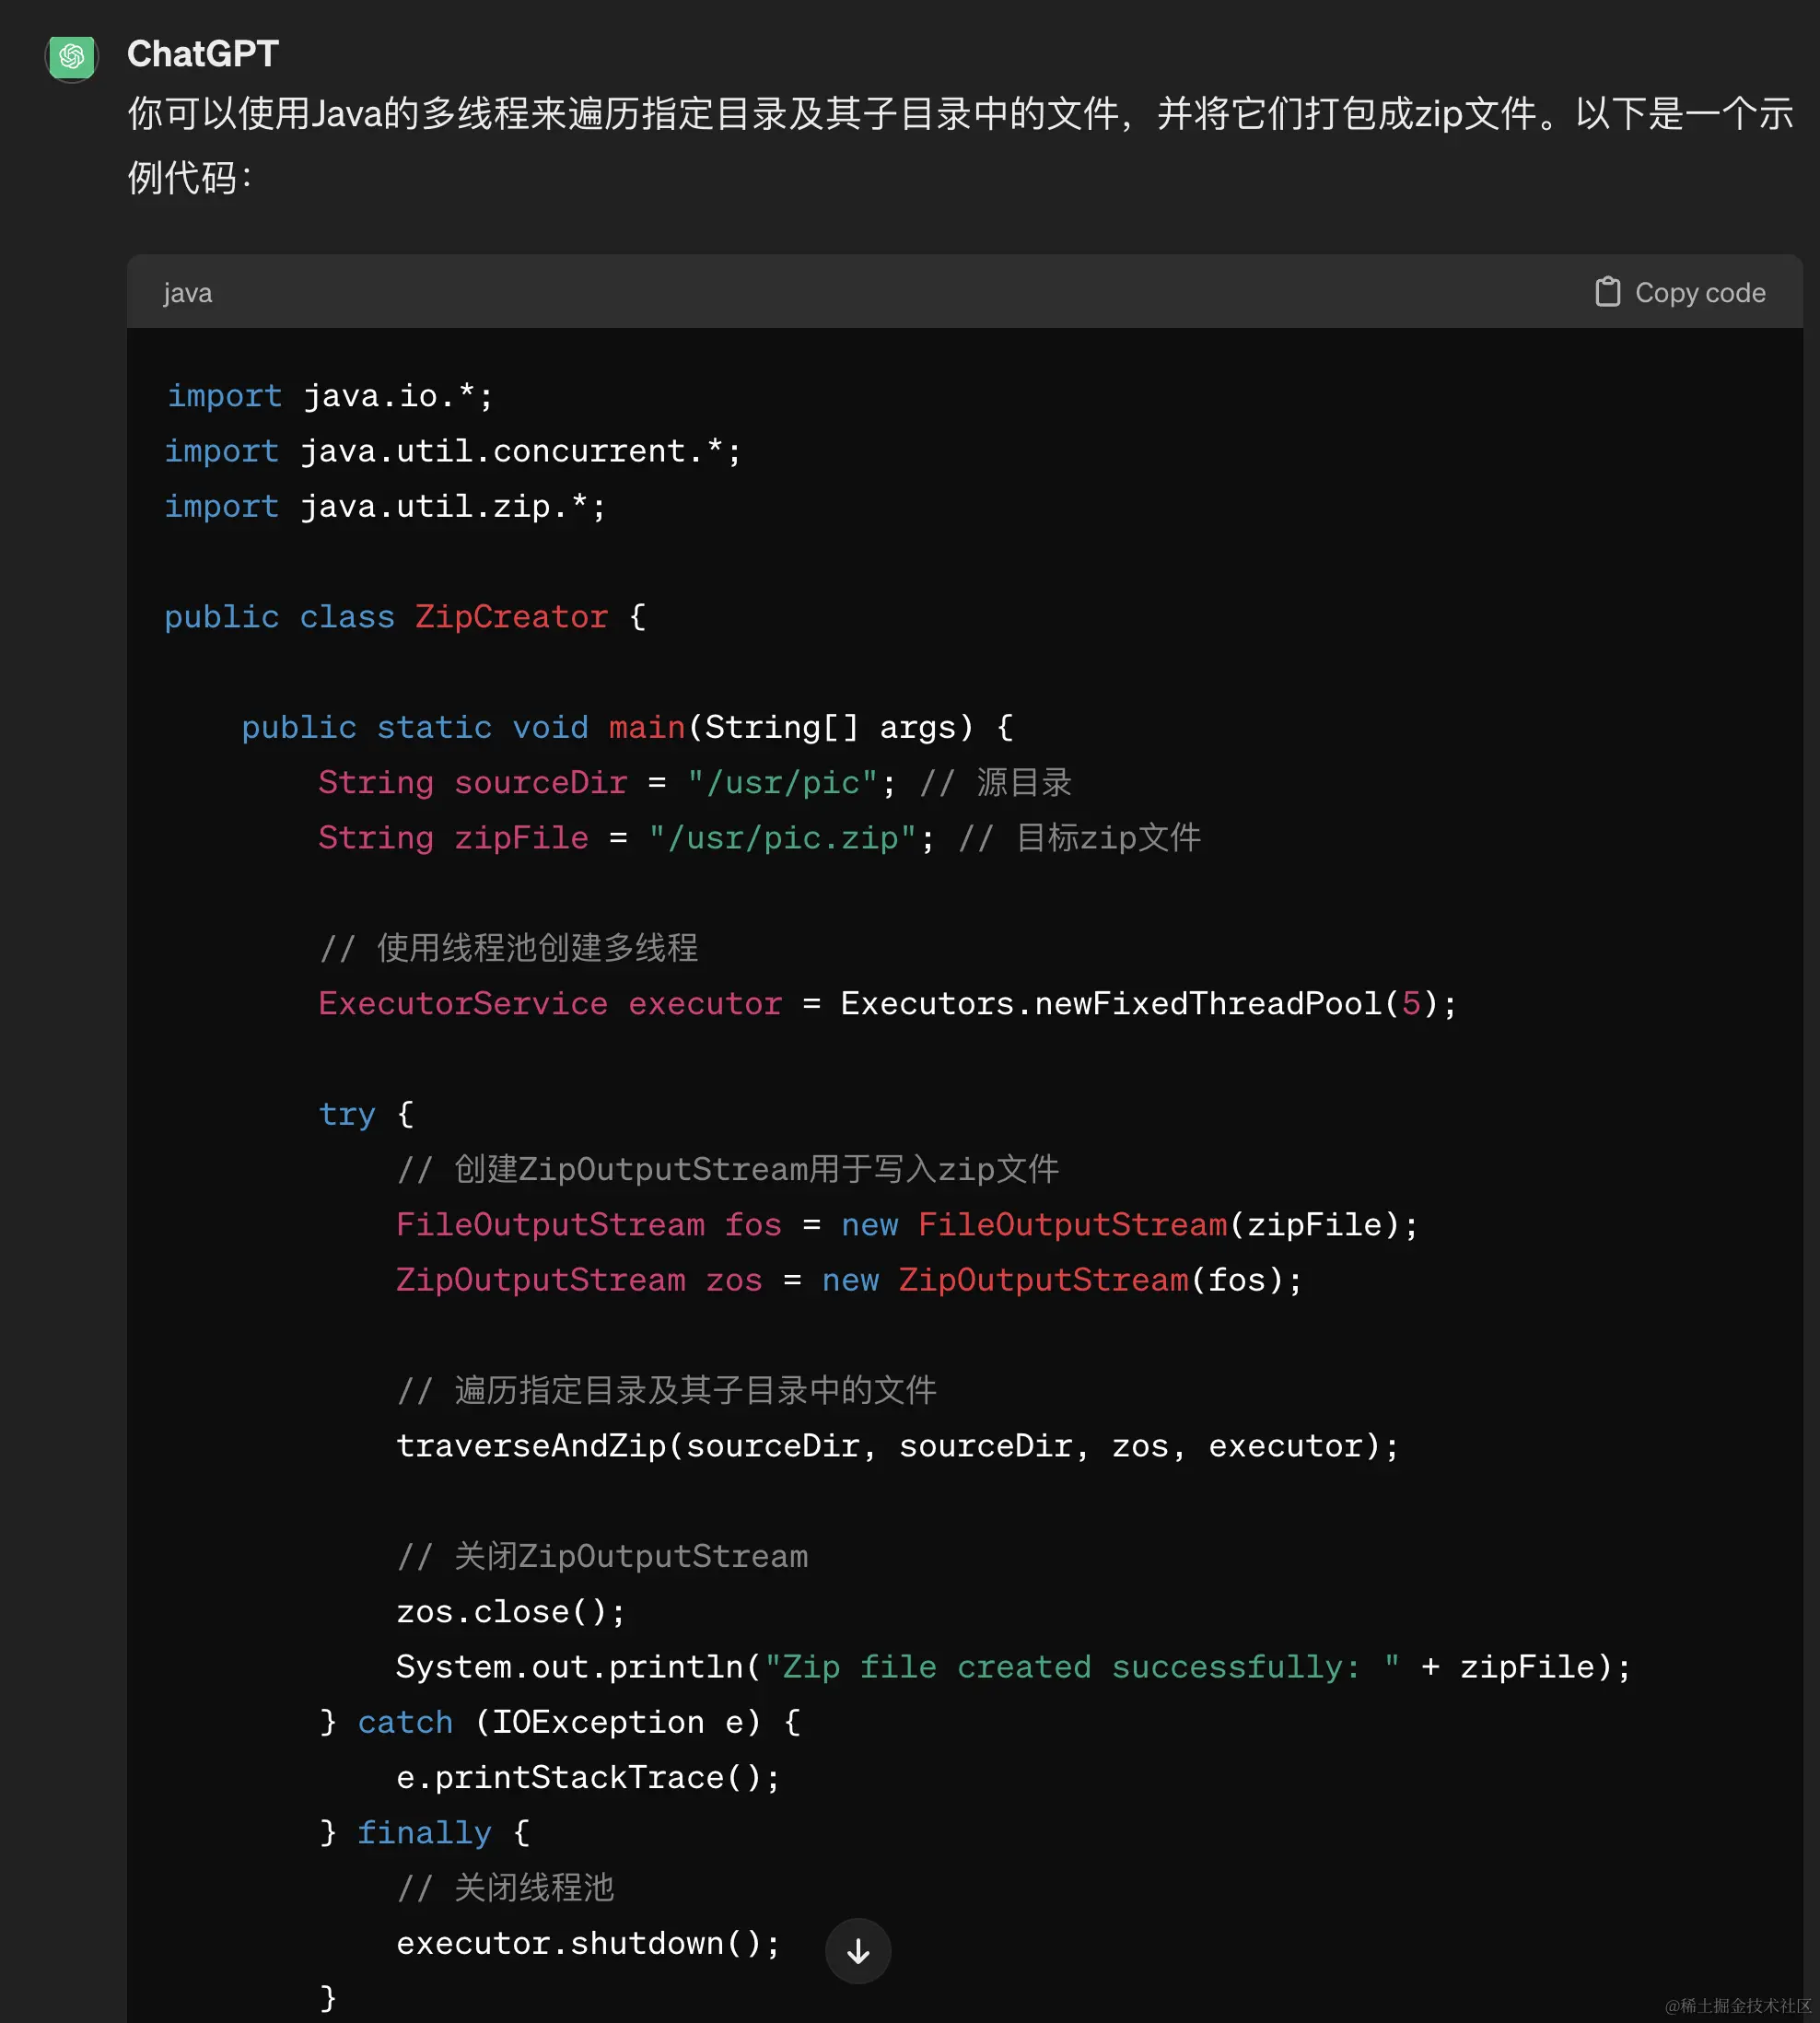The width and height of the screenshot is (1820, 2023).
Task: Click the catch keyword in code
Action: point(405,1722)
